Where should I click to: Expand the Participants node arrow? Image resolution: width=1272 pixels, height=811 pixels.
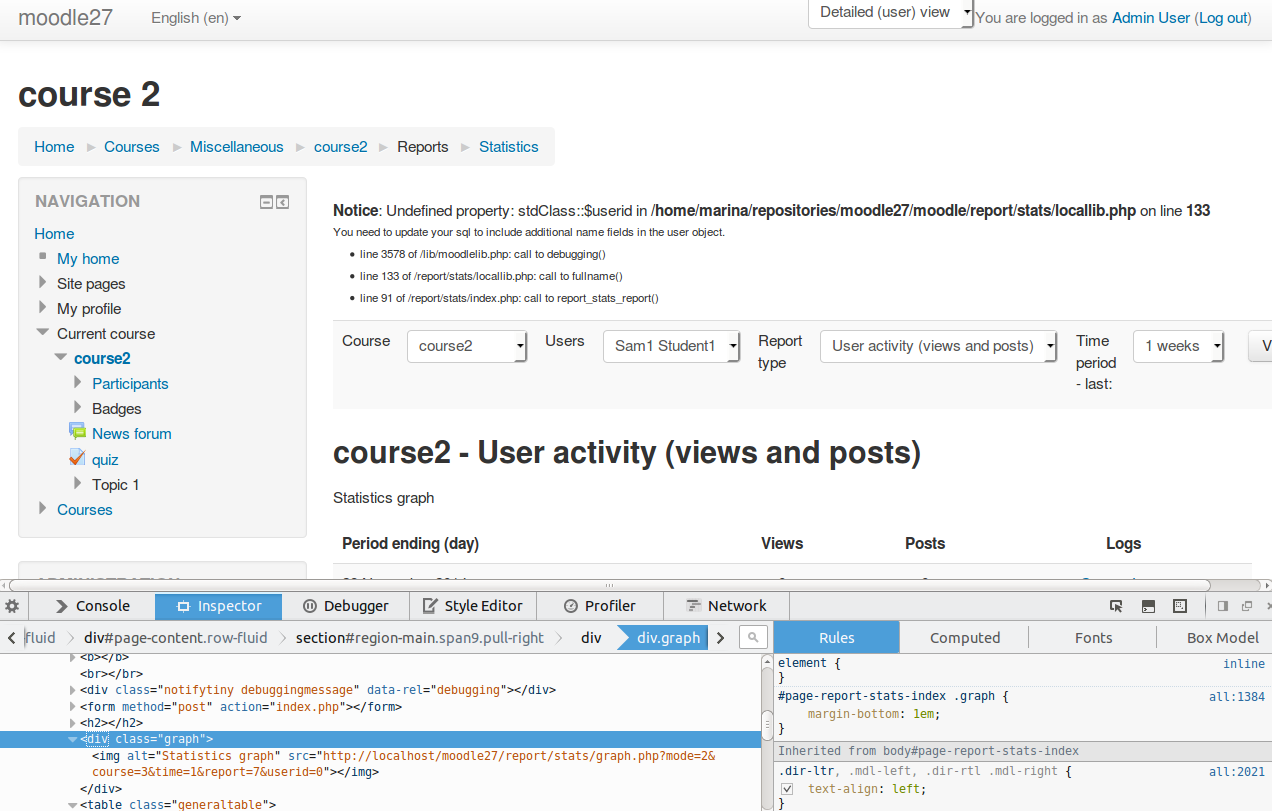coord(78,383)
